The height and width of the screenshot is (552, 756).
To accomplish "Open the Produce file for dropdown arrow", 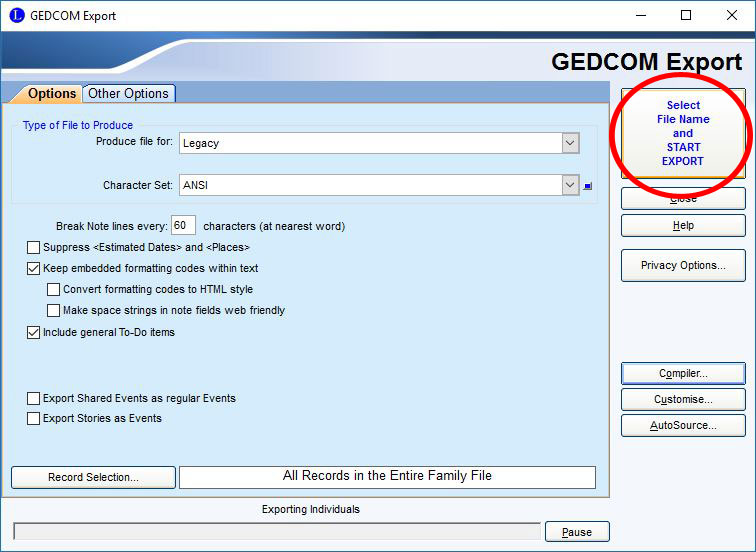I will coord(570,143).
